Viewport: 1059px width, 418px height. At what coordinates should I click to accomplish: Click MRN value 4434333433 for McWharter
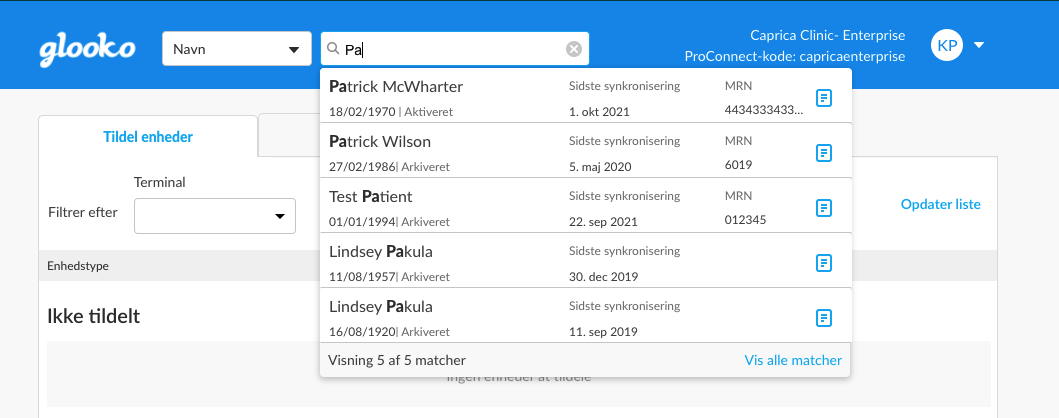pyautogui.click(x=764, y=110)
